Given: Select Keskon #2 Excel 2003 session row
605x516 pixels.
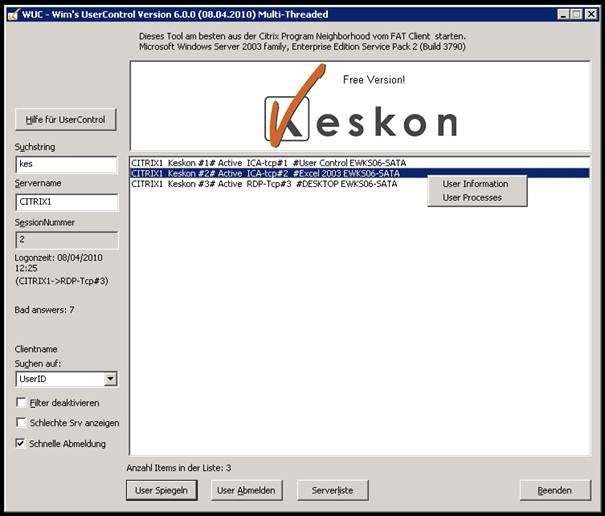Looking at the screenshot, I should pyautogui.click(x=360, y=173).
